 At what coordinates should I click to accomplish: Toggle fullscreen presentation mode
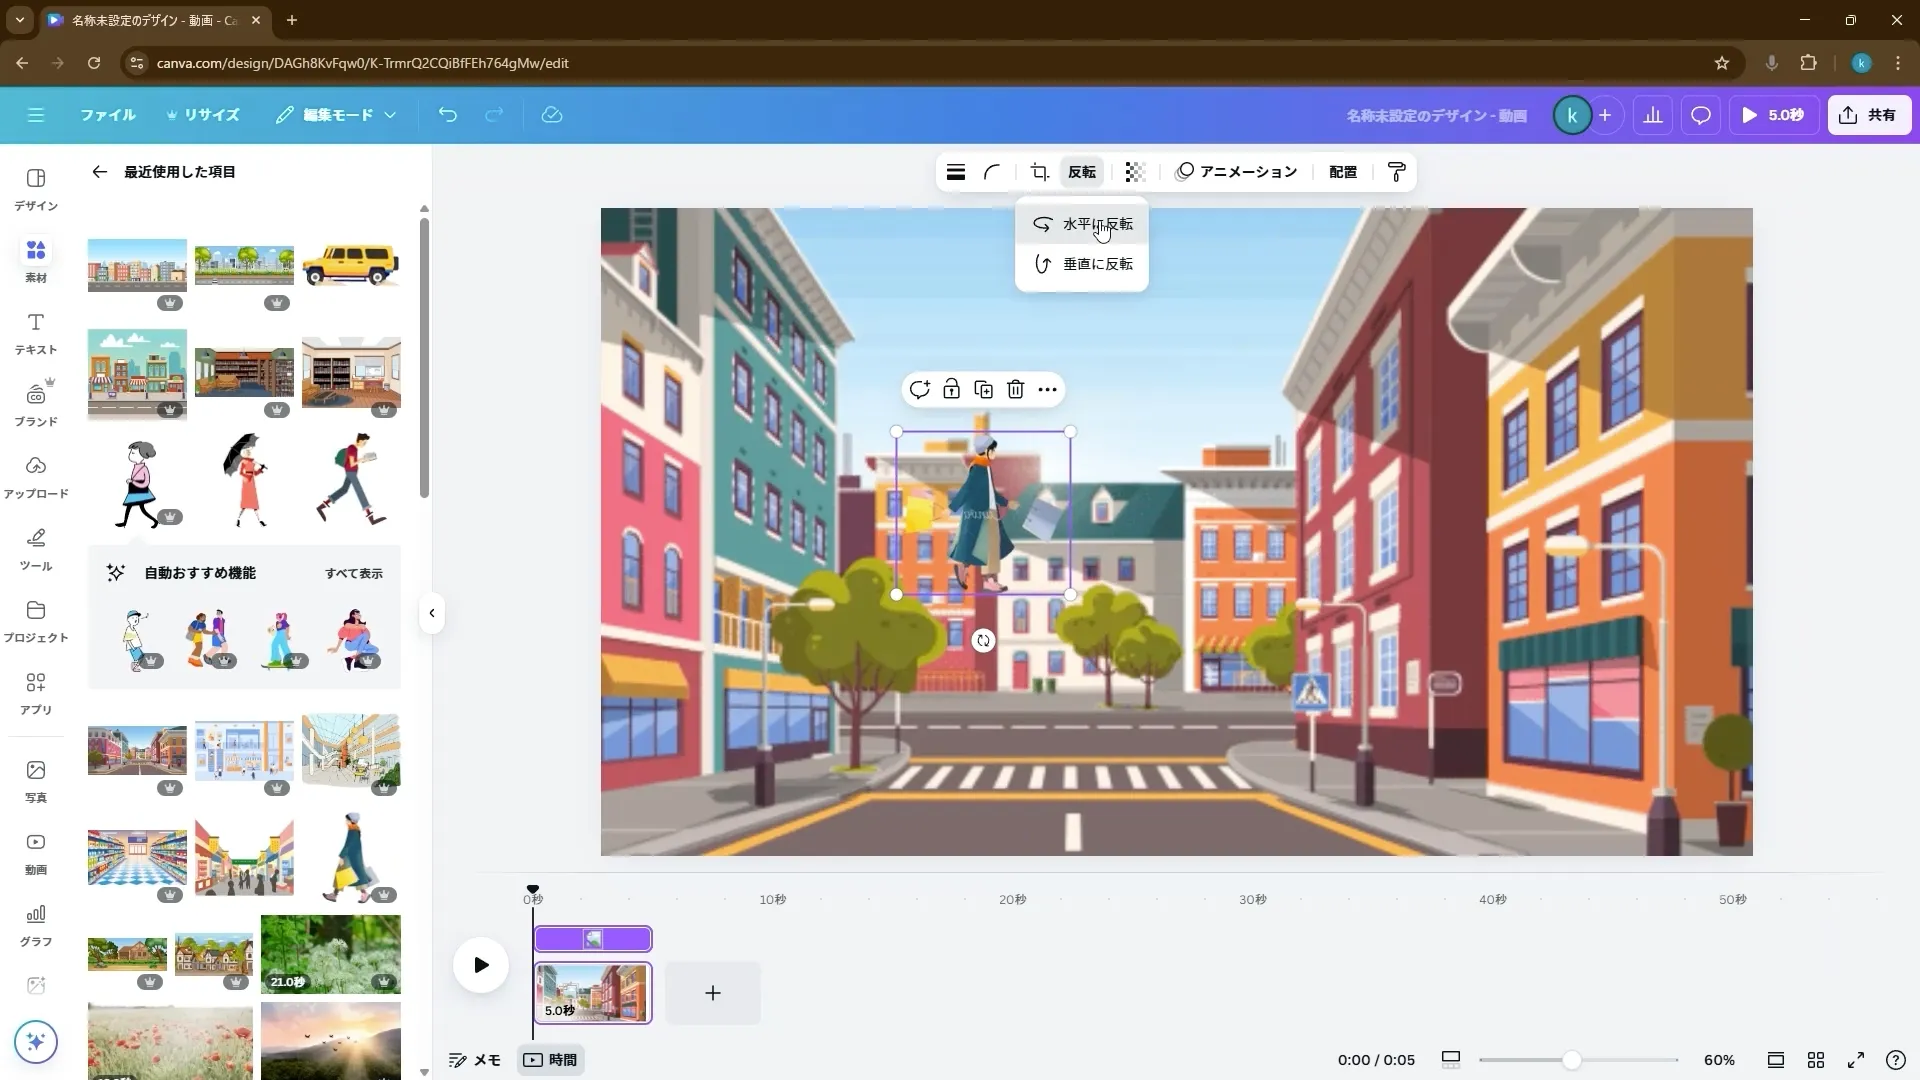click(x=1857, y=1060)
